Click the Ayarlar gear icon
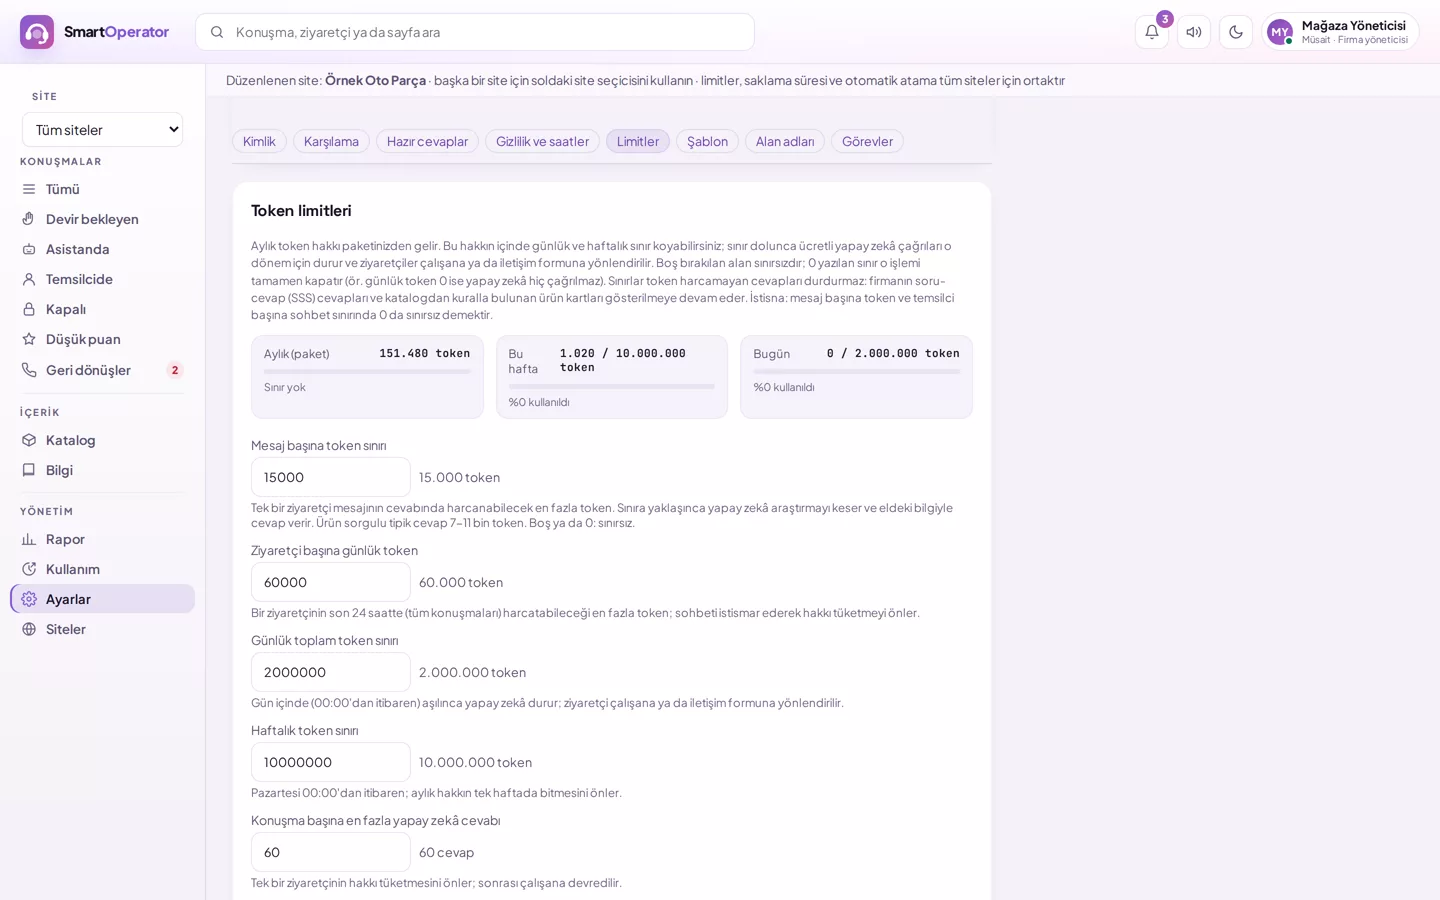The image size is (1440, 900). click(29, 599)
